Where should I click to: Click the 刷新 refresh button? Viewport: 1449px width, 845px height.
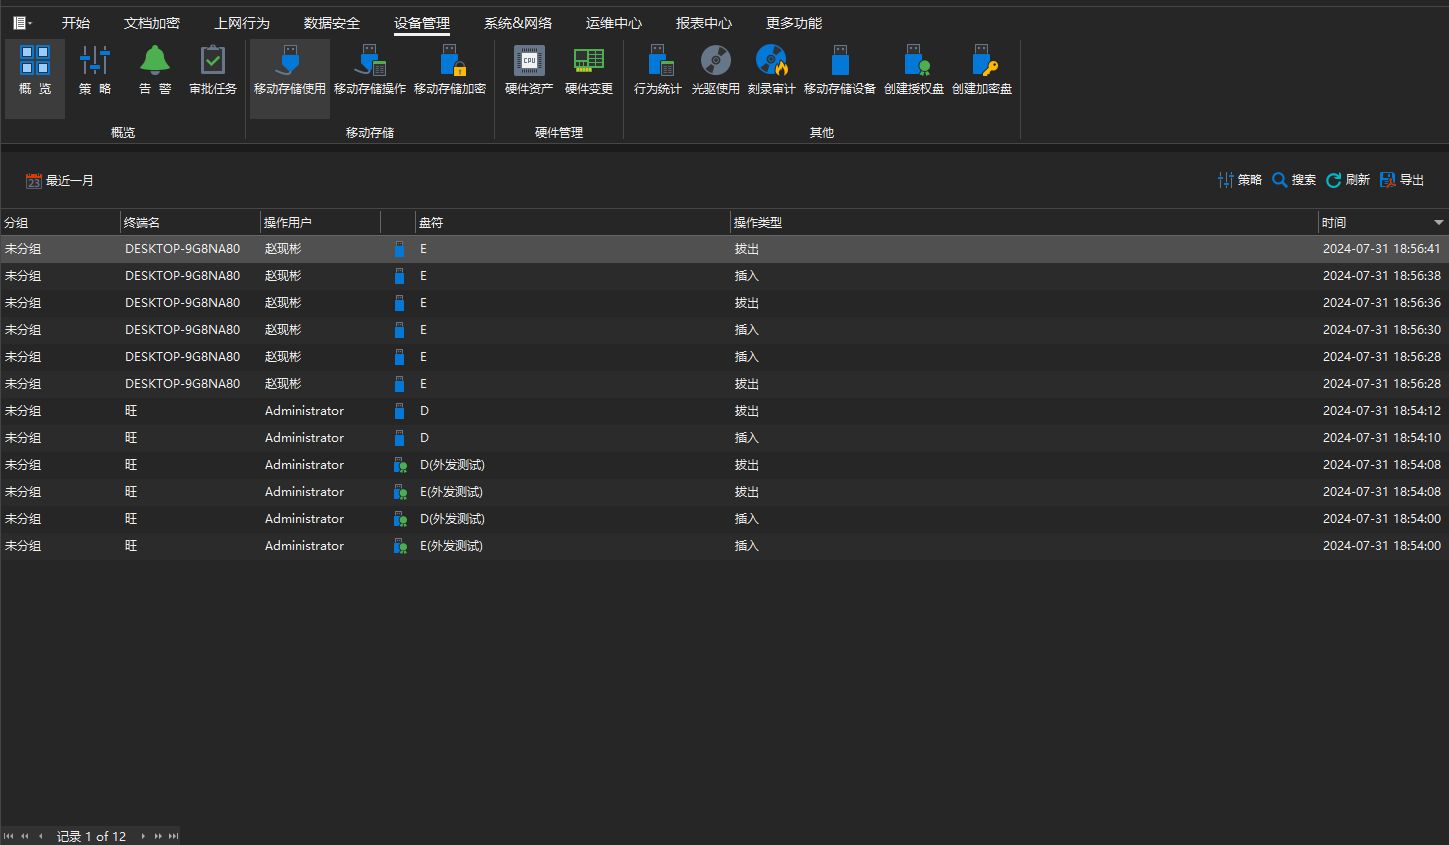tap(1348, 180)
